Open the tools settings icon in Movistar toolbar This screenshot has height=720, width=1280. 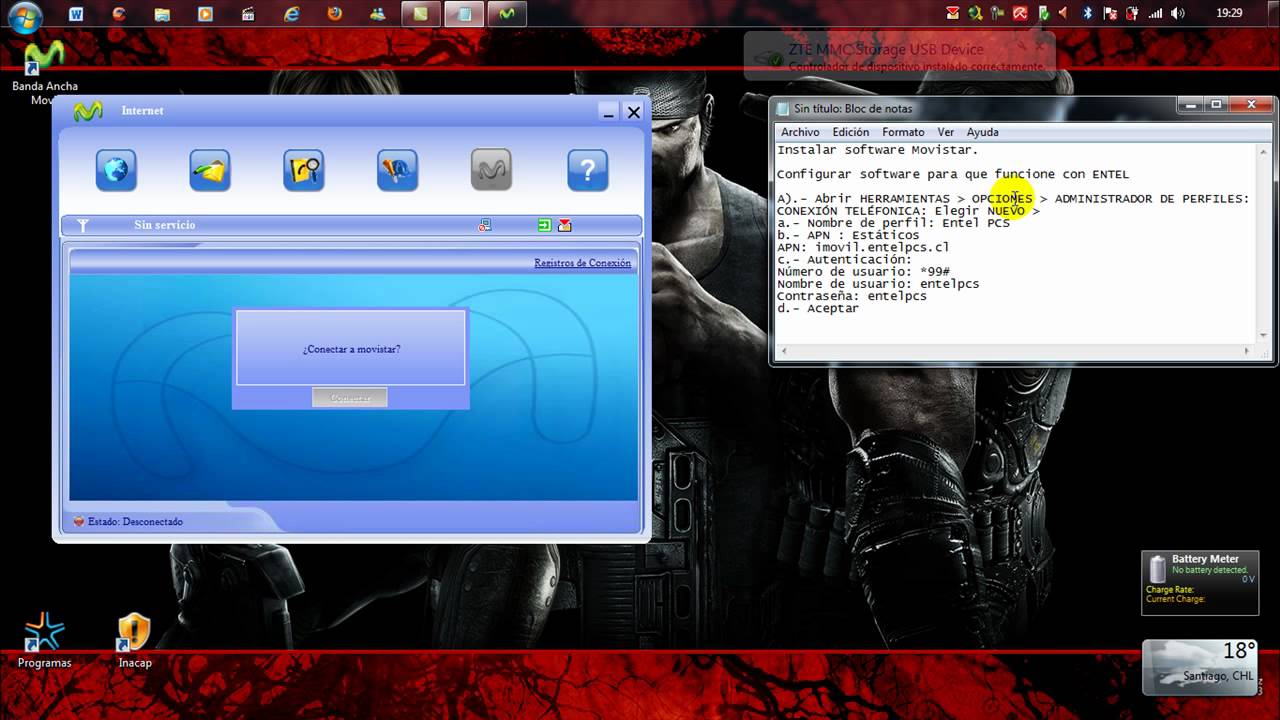click(x=398, y=170)
